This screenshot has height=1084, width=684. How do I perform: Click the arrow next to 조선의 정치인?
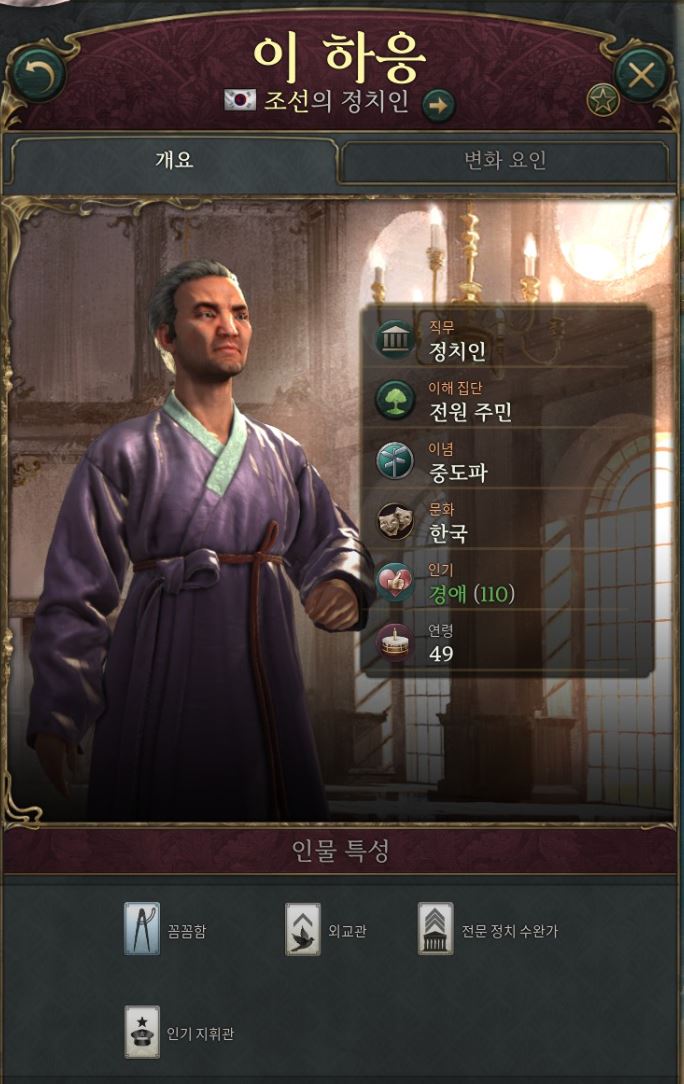pos(438,106)
